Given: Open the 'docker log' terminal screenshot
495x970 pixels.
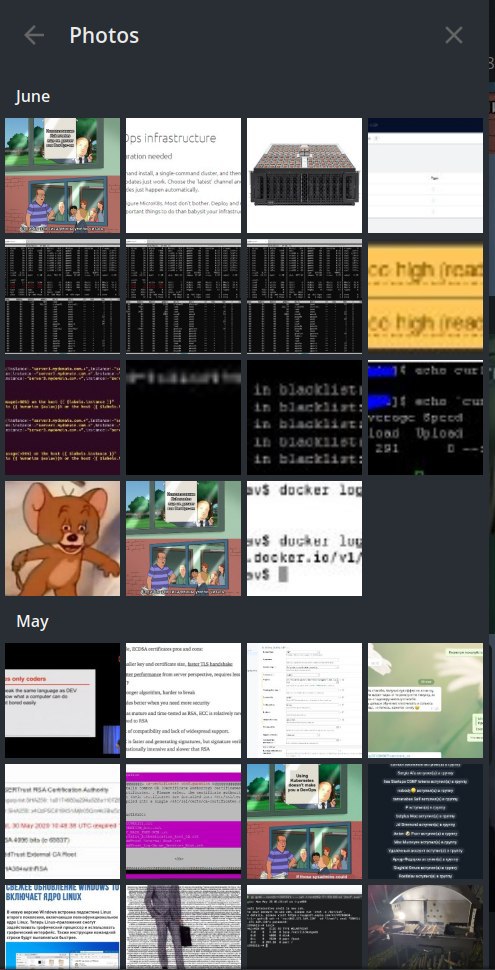Looking at the screenshot, I should [304, 539].
